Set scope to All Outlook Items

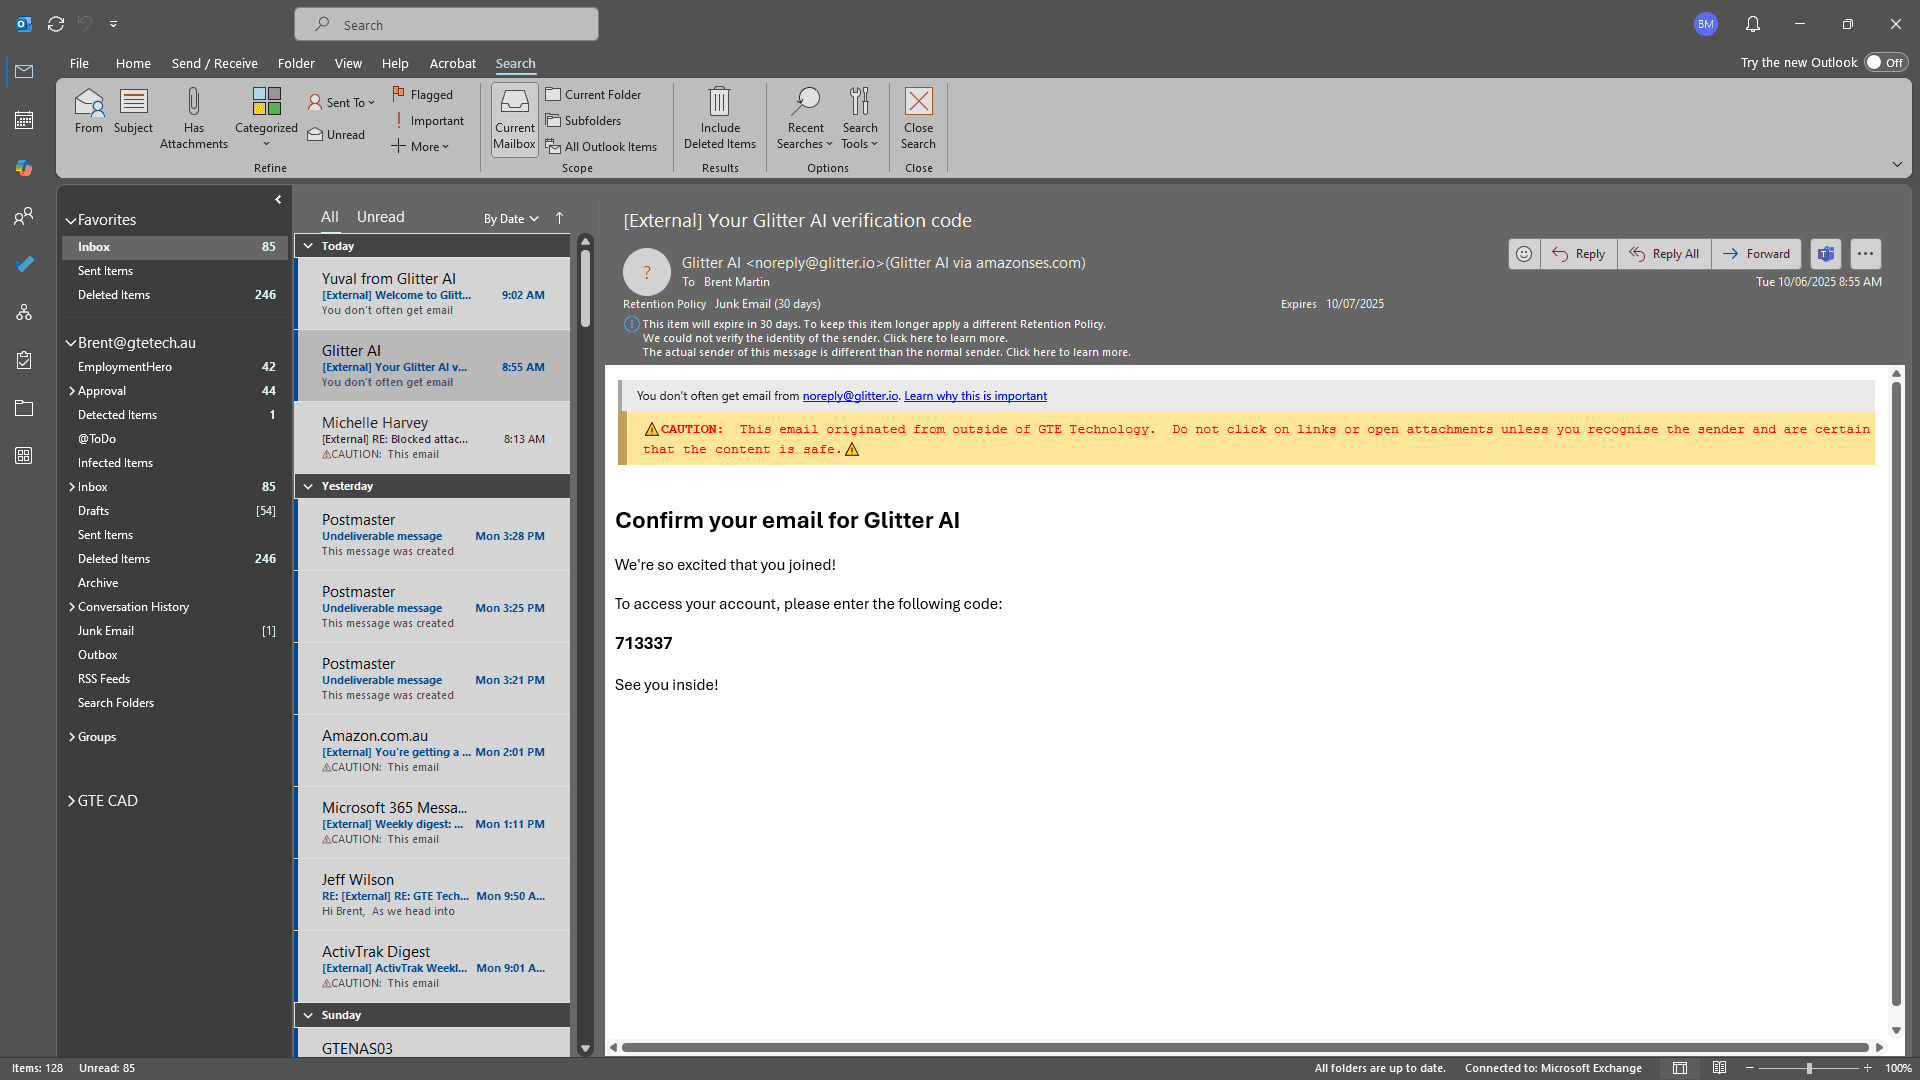tap(602, 146)
